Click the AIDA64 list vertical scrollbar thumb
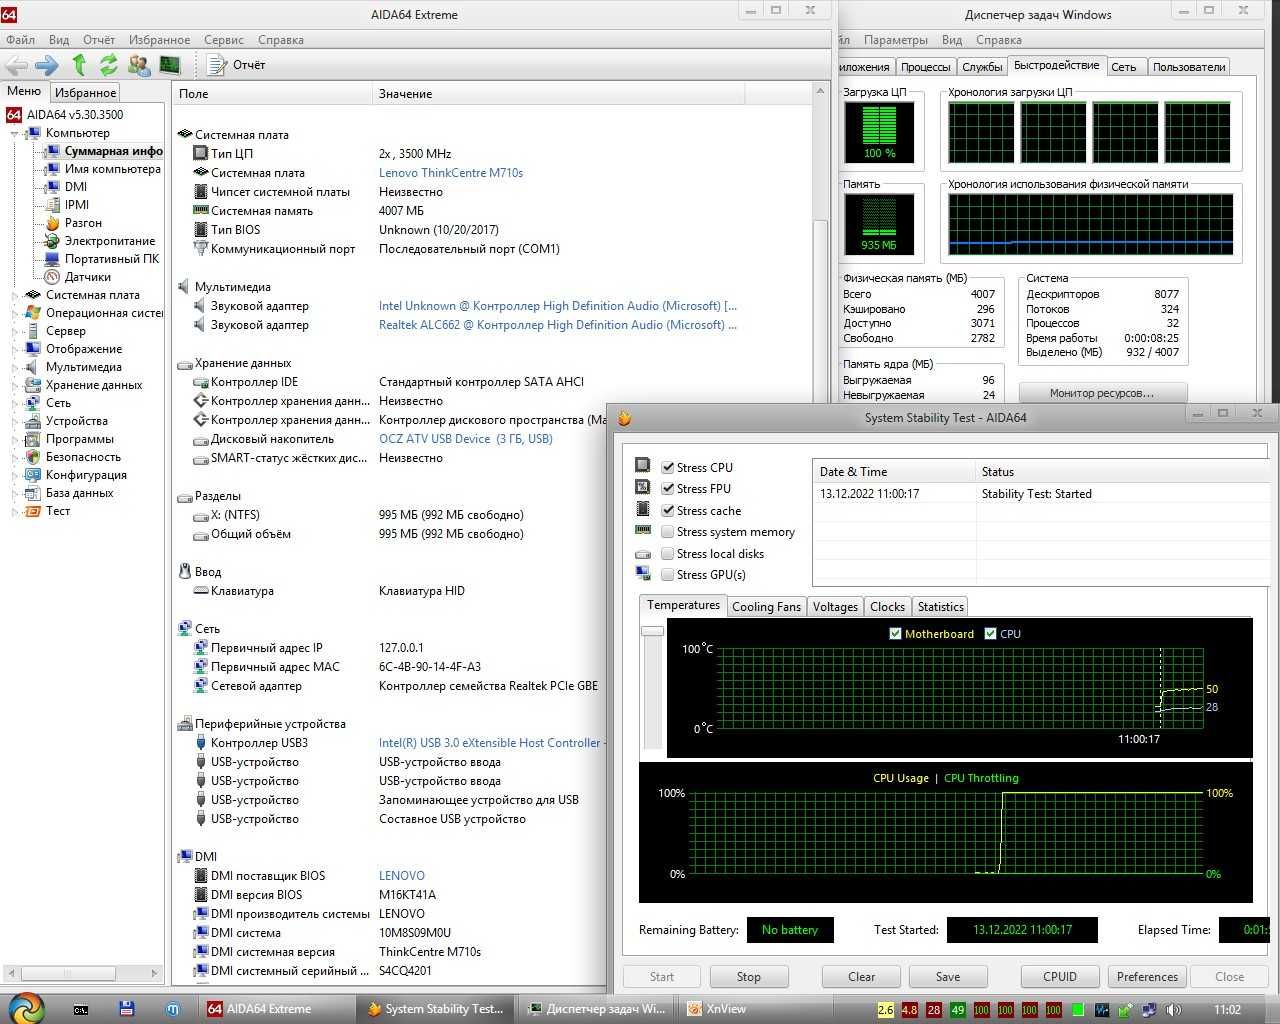The width and height of the screenshot is (1280, 1024). (820, 310)
